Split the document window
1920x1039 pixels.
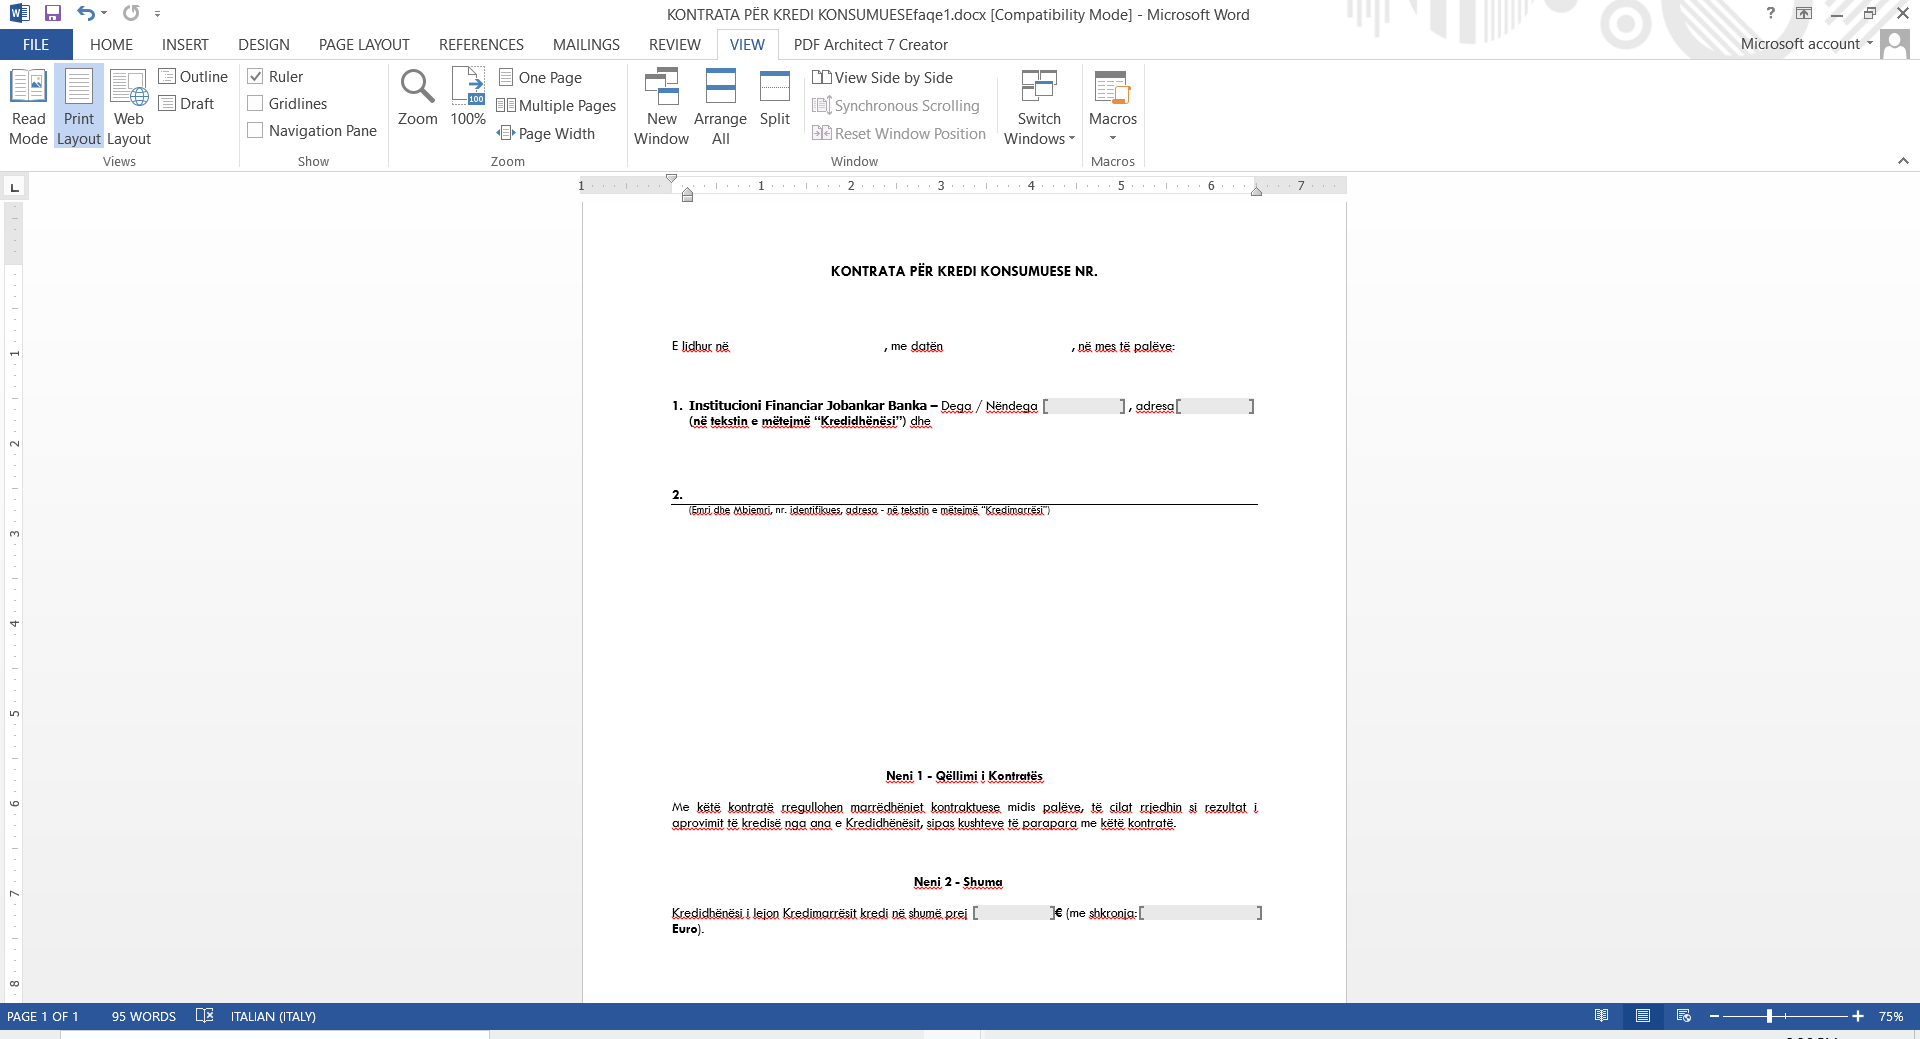tap(775, 98)
